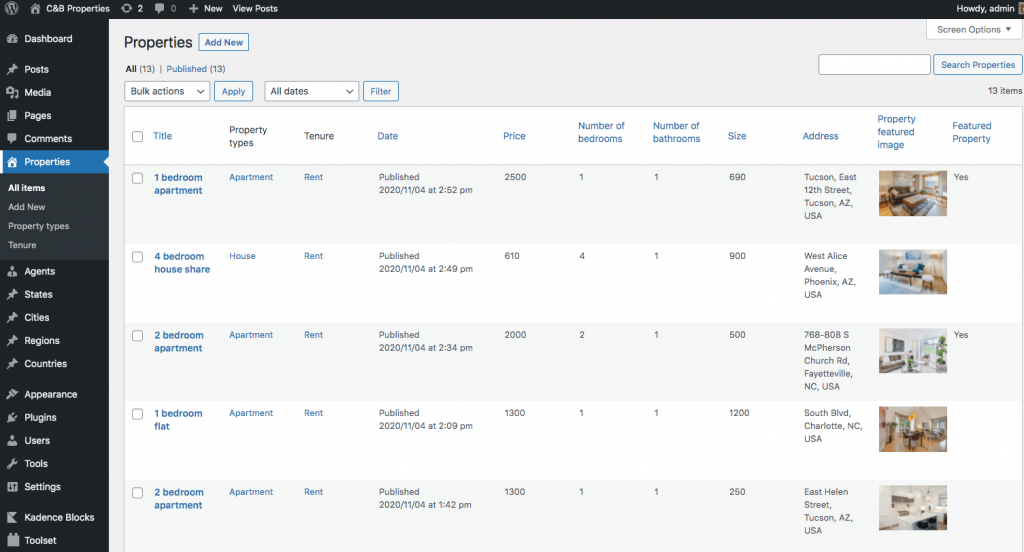Sort by Featured Property column
The height and width of the screenshot is (552, 1024).
point(971,132)
